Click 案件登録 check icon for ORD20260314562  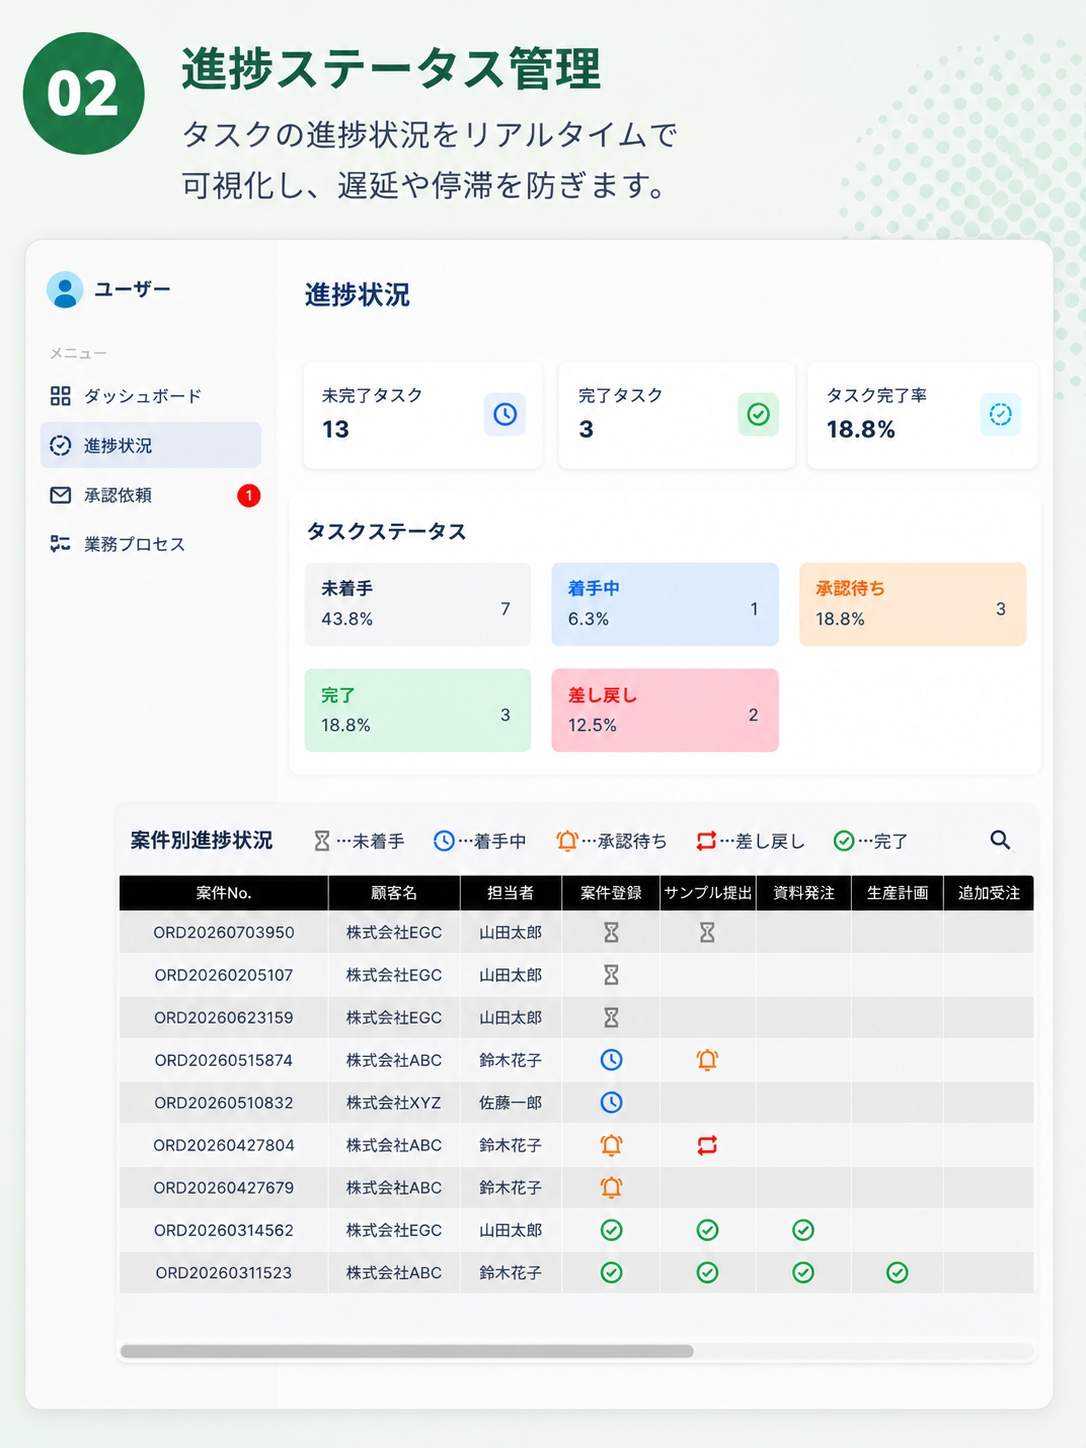click(611, 1230)
